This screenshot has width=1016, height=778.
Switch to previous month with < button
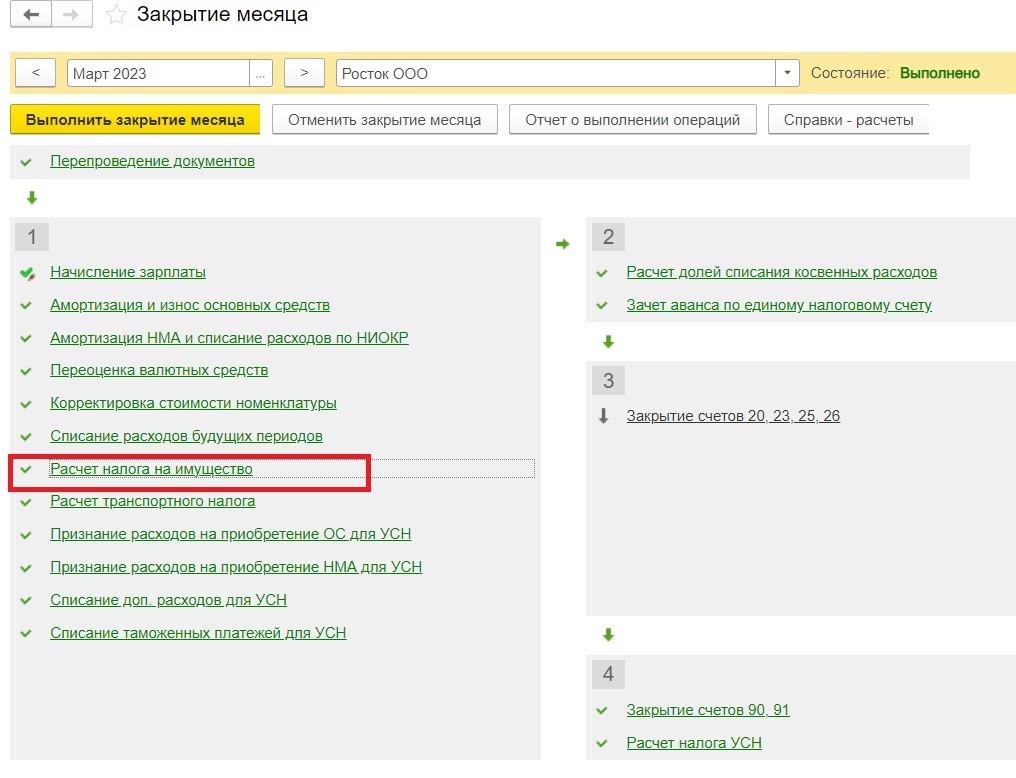[x=36, y=73]
